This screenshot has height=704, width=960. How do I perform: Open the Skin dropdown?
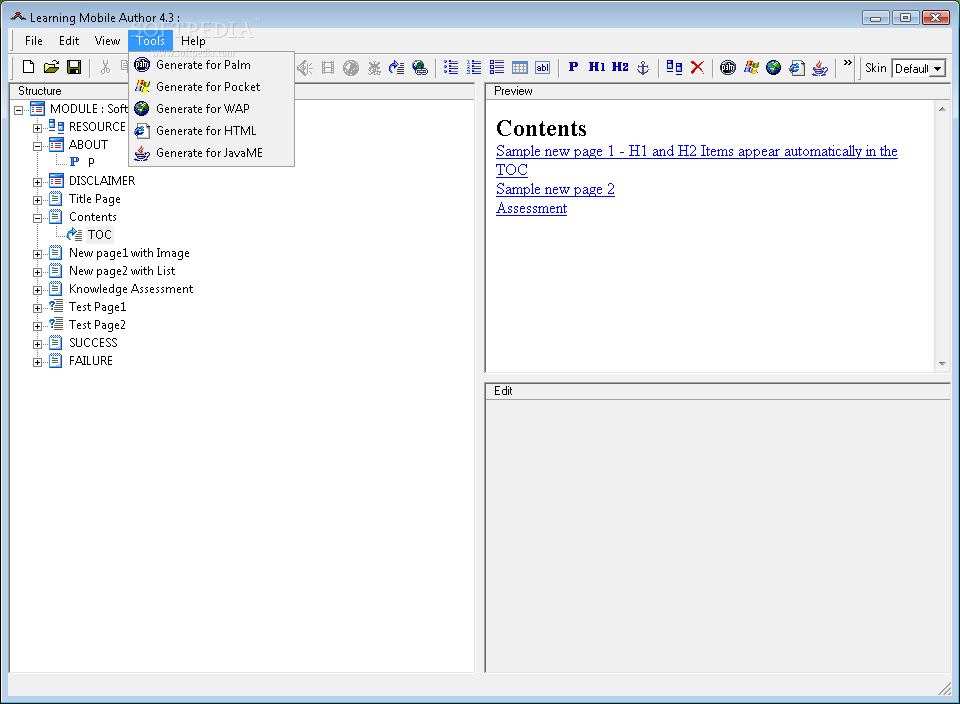(937, 69)
